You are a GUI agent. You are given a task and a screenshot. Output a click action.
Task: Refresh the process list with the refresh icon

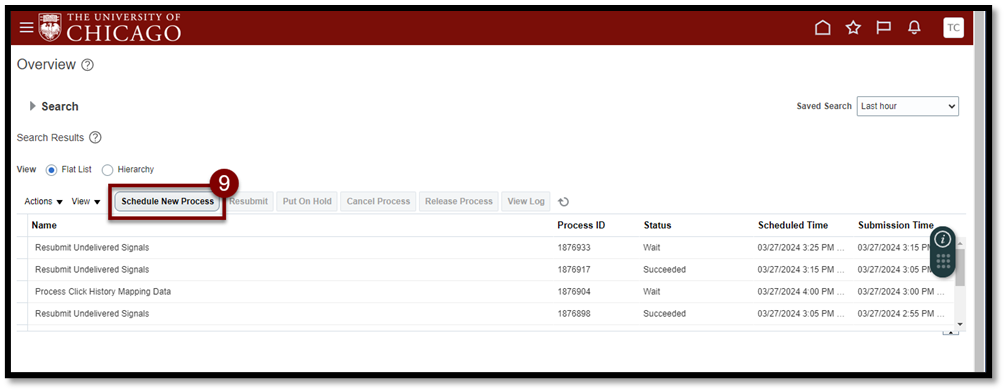563,201
